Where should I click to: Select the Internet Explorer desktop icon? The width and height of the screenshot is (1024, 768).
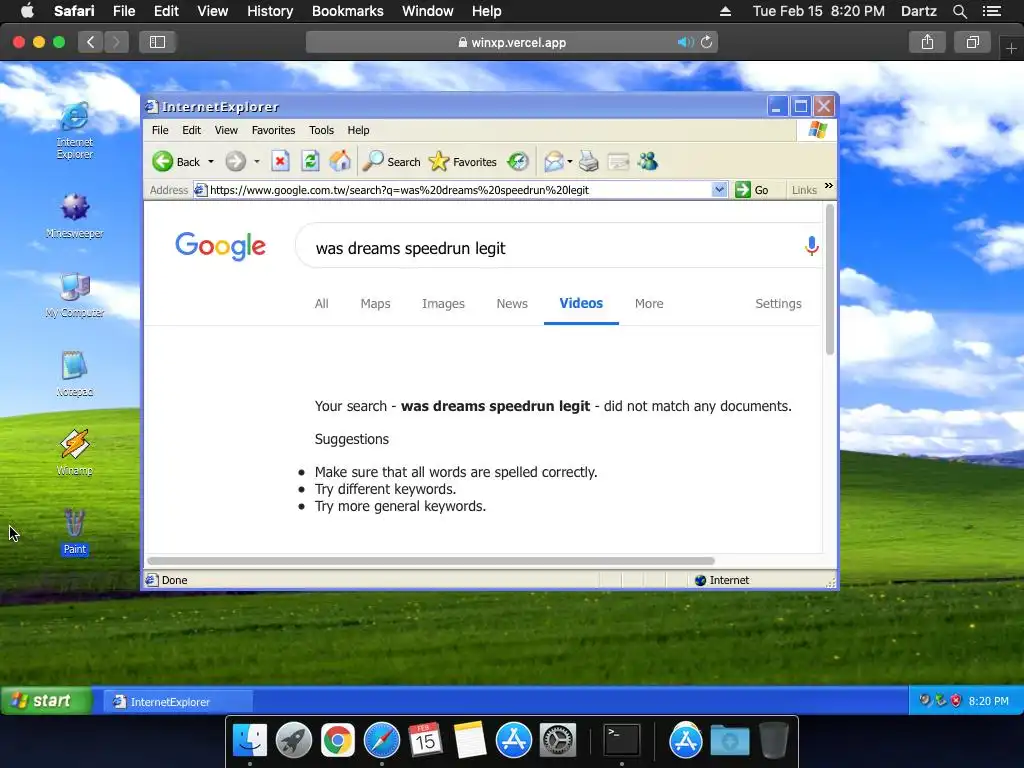coord(74,131)
